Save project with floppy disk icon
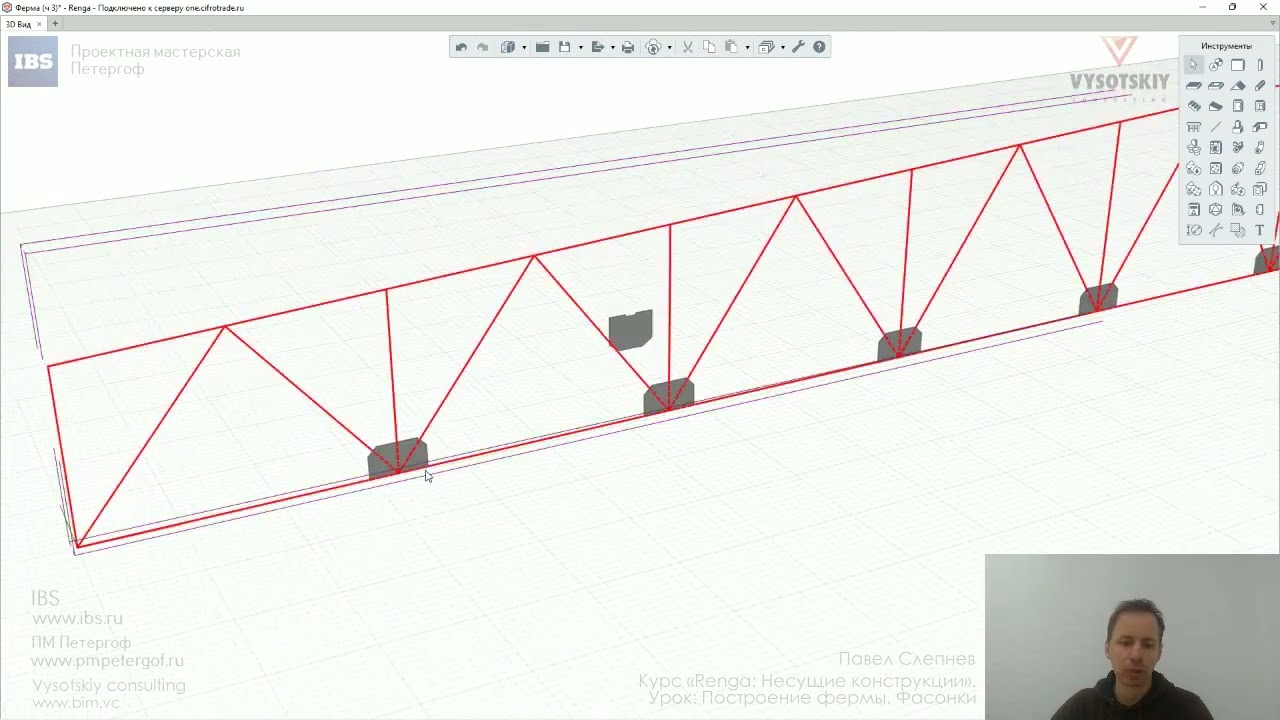The height and width of the screenshot is (720, 1280). coord(564,47)
